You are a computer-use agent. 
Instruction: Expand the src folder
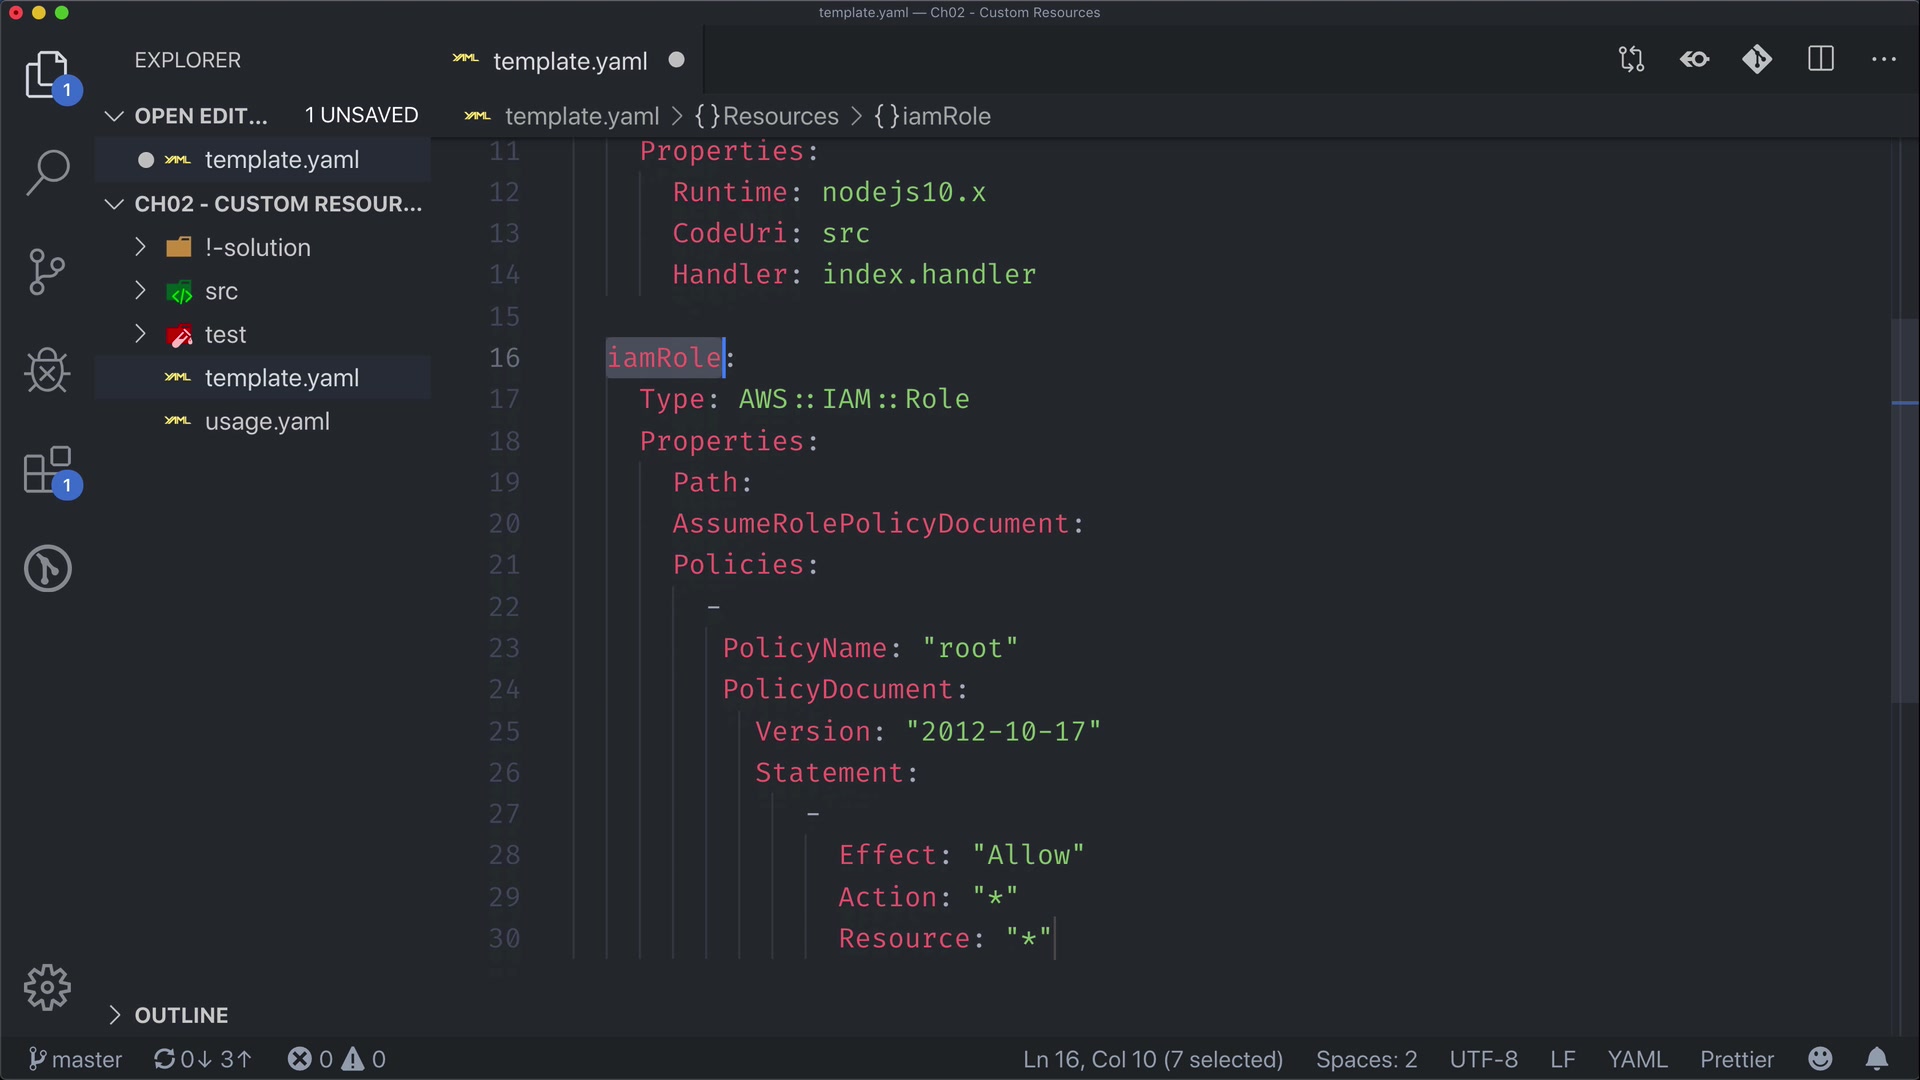click(x=221, y=291)
